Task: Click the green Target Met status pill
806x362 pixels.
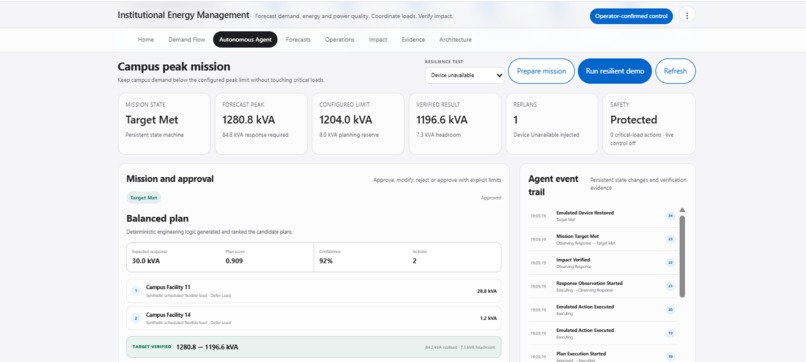Action: 144,197
